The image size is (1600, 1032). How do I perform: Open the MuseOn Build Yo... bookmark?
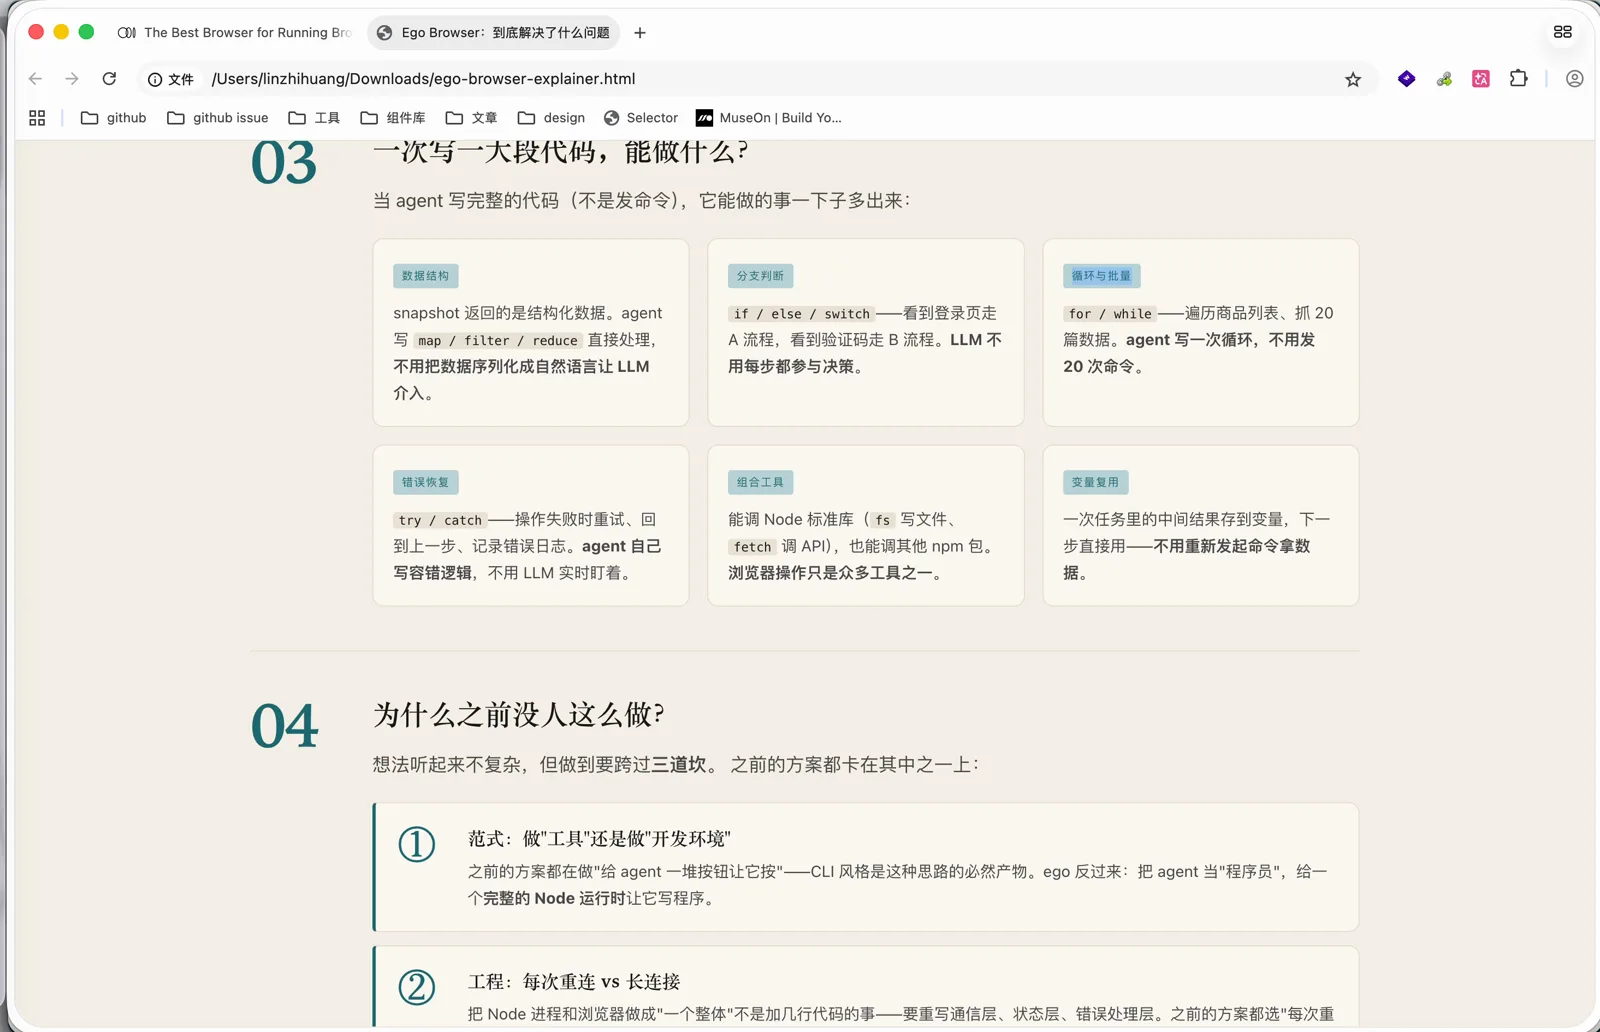click(x=769, y=118)
